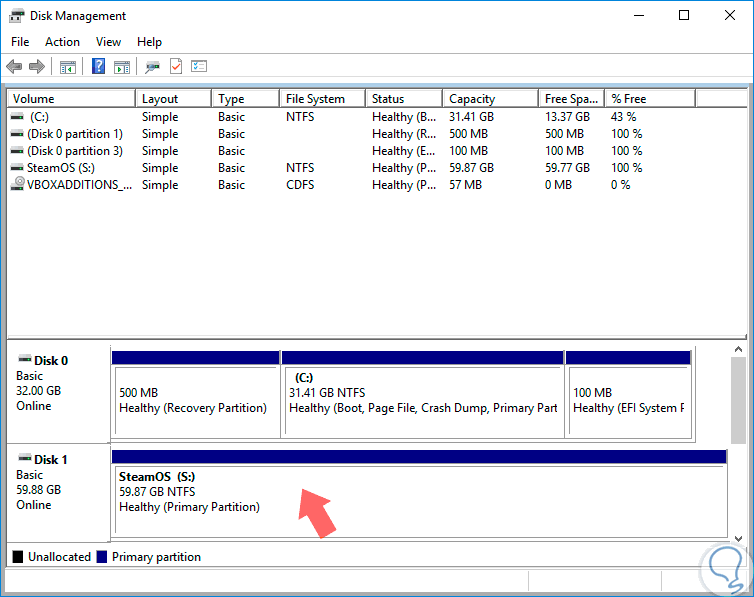The height and width of the screenshot is (597, 754).
Task: Select the (C:) volume row
Action: click(377, 117)
